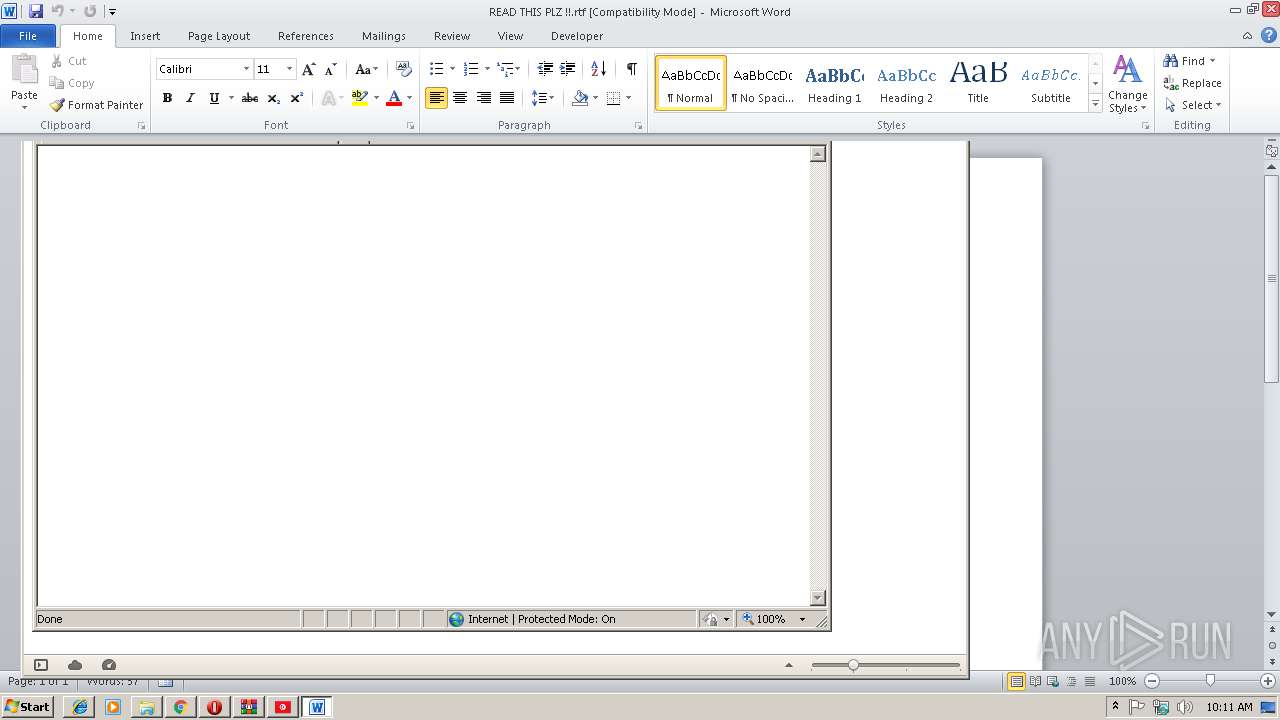The image size is (1280, 720).
Task: Toggle Italic formatting
Action: (x=190, y=98)
